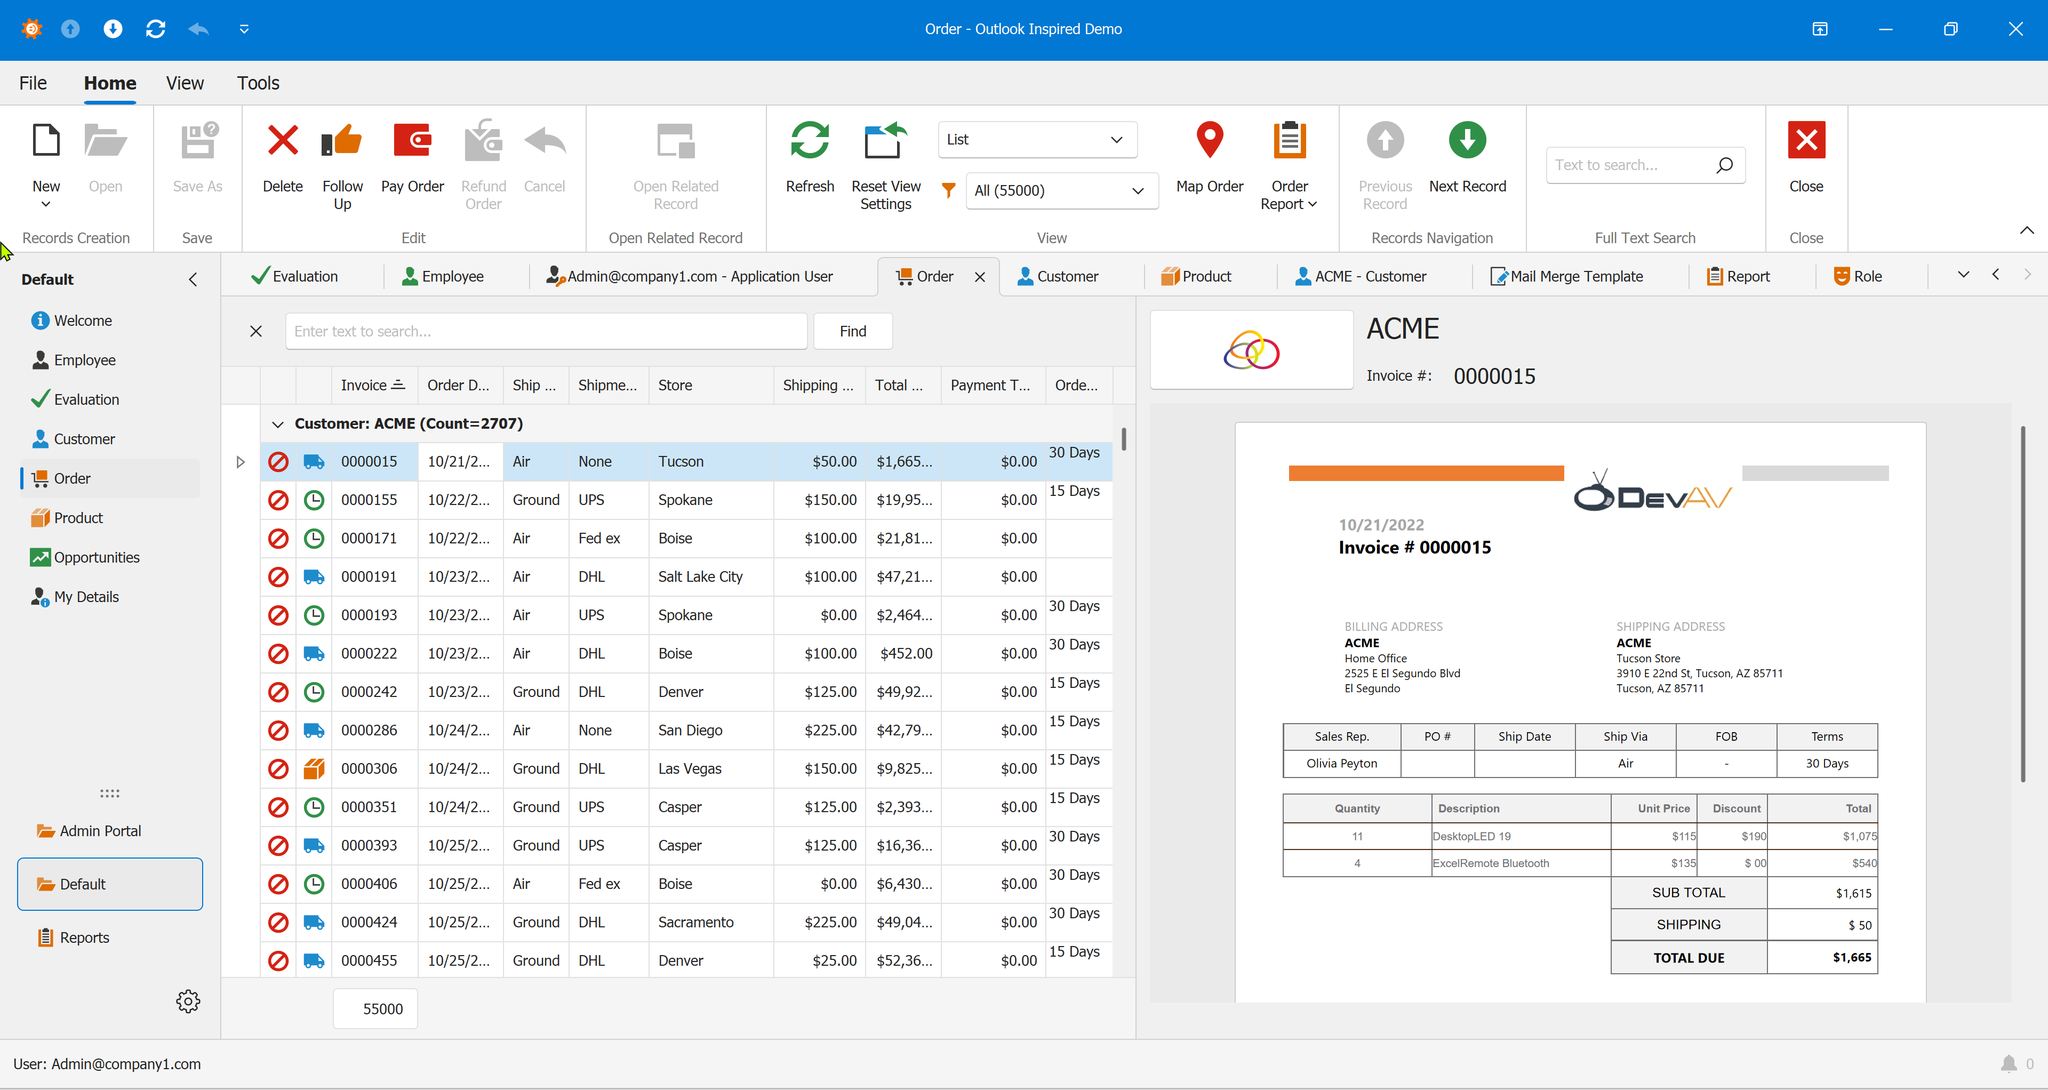This screenshot has width=2048, height=1090.
Task: Click the red Close ribbon icon
Action: pyautogui.click(x=1806, y=141)
